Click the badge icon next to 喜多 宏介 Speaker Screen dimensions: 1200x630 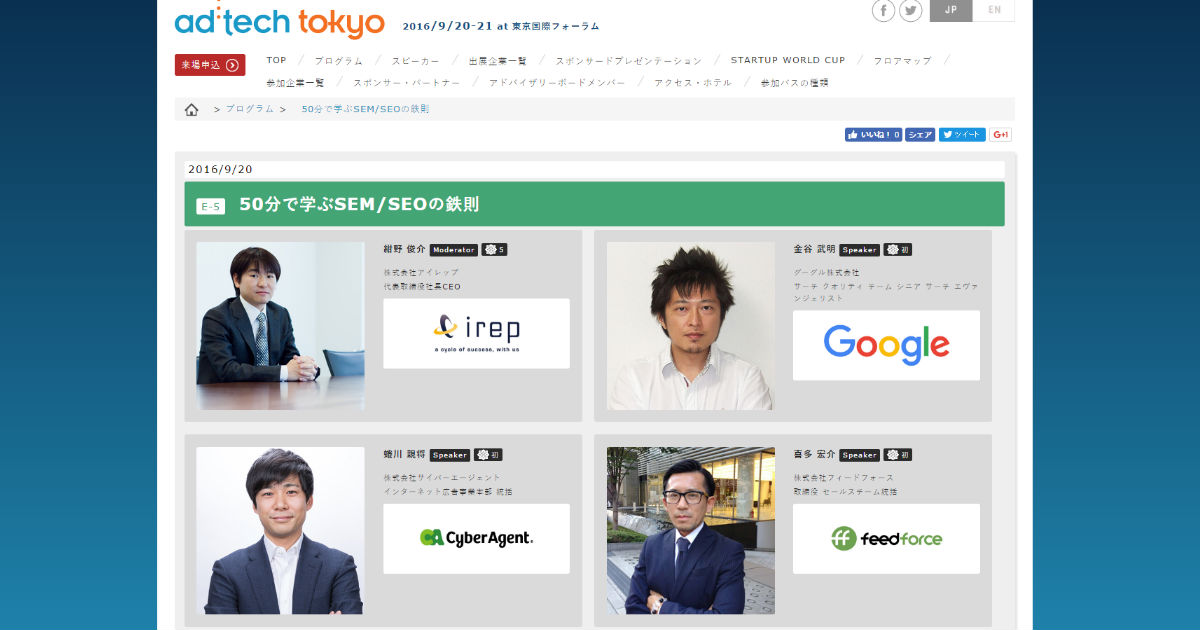(898, 455)
